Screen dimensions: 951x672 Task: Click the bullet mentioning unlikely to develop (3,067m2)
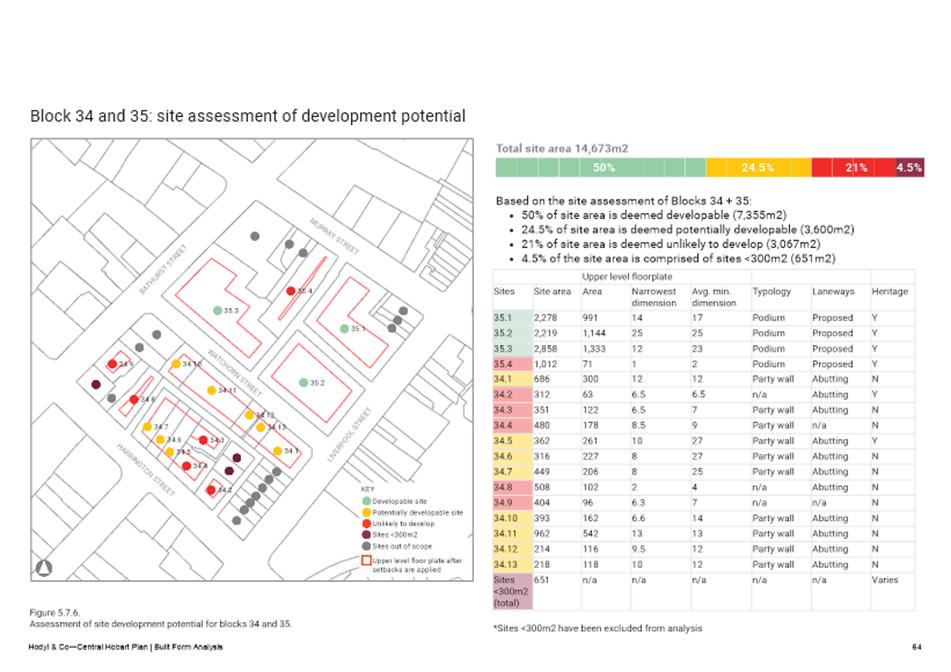click(x=671, y=244)
